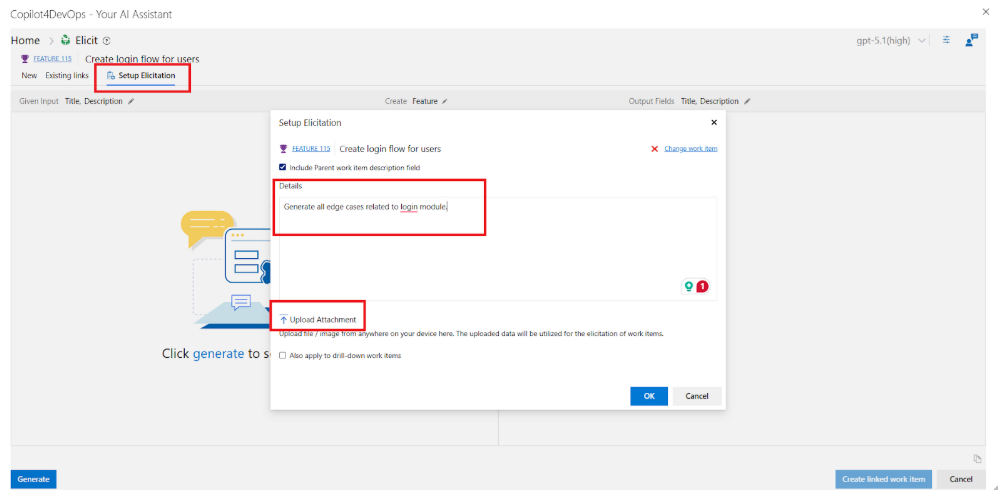1000x498 pixels.
Task: Edit Given Input fields via pencil icon
Action: [x=131, y=101]
